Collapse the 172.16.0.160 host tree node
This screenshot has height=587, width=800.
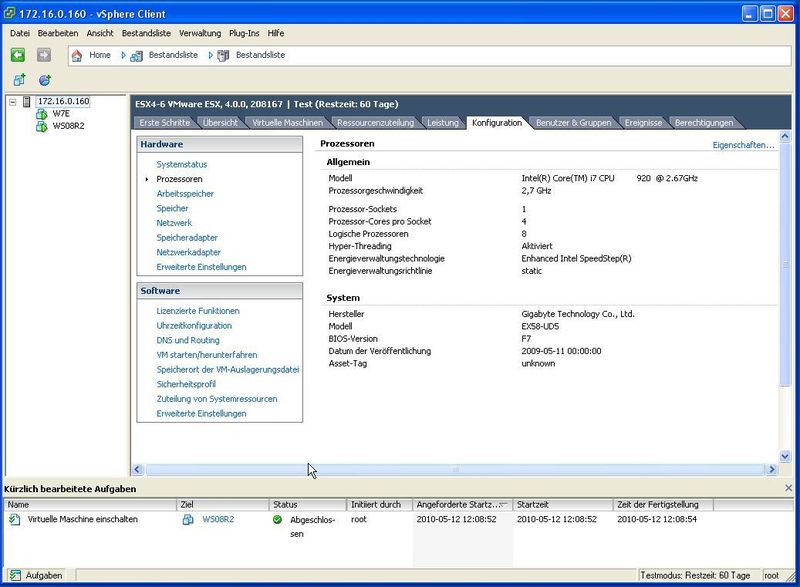click(x=12, y=102)
